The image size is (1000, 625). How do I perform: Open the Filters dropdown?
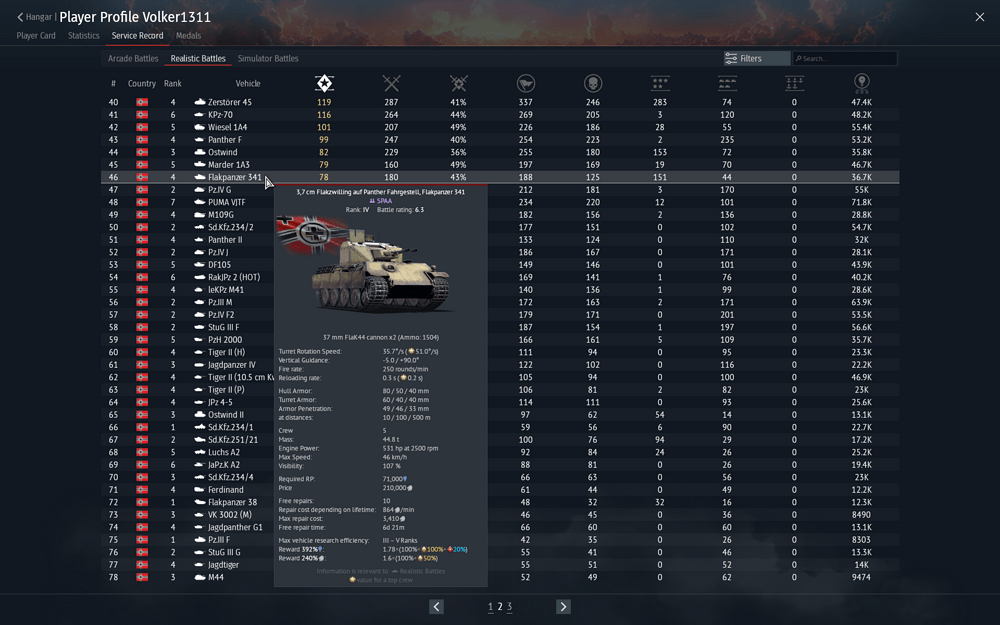coord(757,58)
